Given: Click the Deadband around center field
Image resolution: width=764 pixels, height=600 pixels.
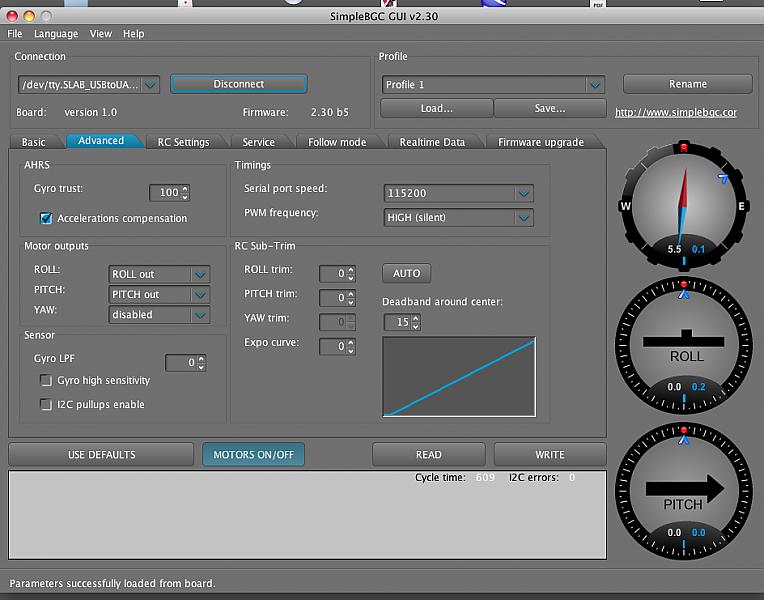Looking at the screenshot, I should pyautogui.click(x=398, y=322).
